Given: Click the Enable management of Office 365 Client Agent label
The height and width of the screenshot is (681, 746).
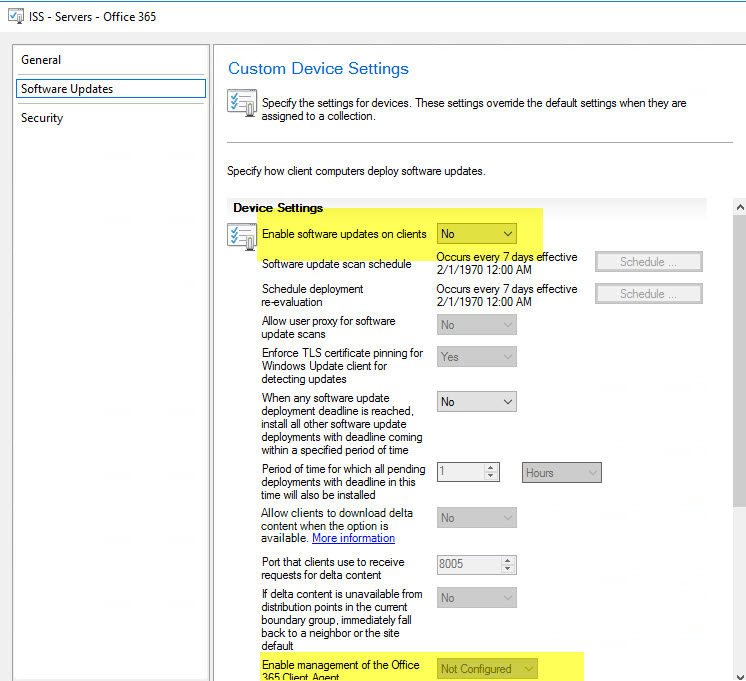Looking at the screenshot, I should 340,670.
